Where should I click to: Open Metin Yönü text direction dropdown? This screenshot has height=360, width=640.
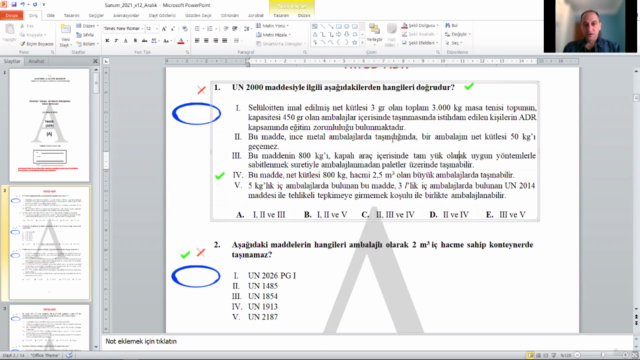coord(272,25)
